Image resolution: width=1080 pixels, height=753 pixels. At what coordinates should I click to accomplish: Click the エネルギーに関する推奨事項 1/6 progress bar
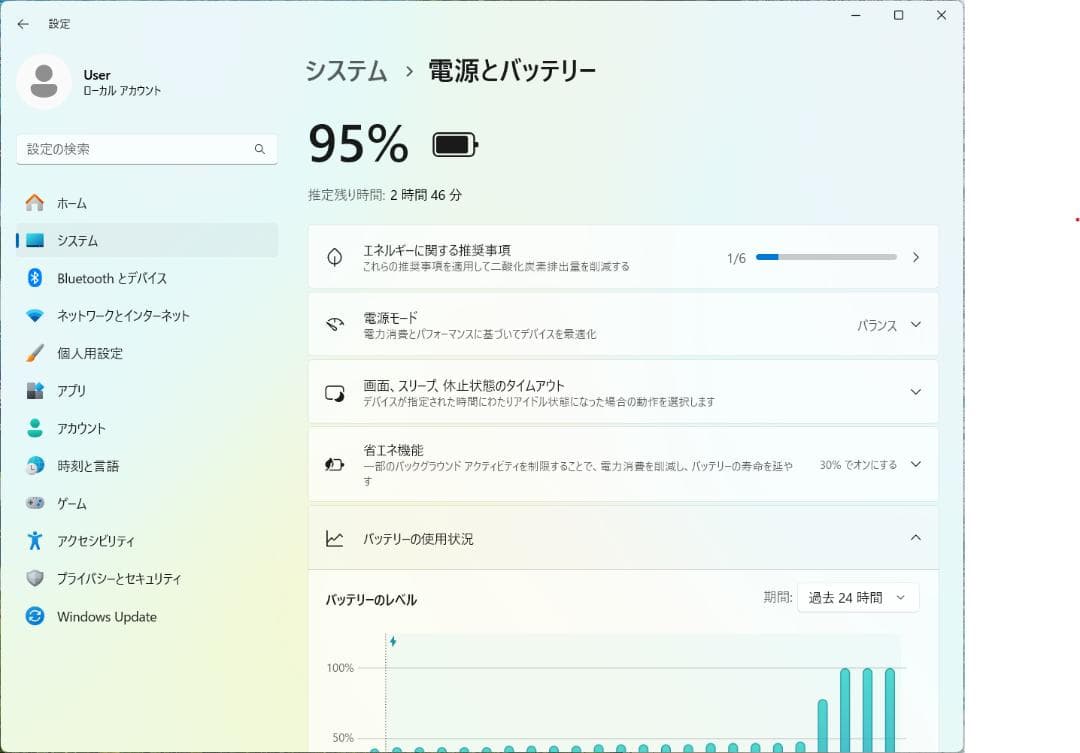pyautogui.click(x=826, y=257)
